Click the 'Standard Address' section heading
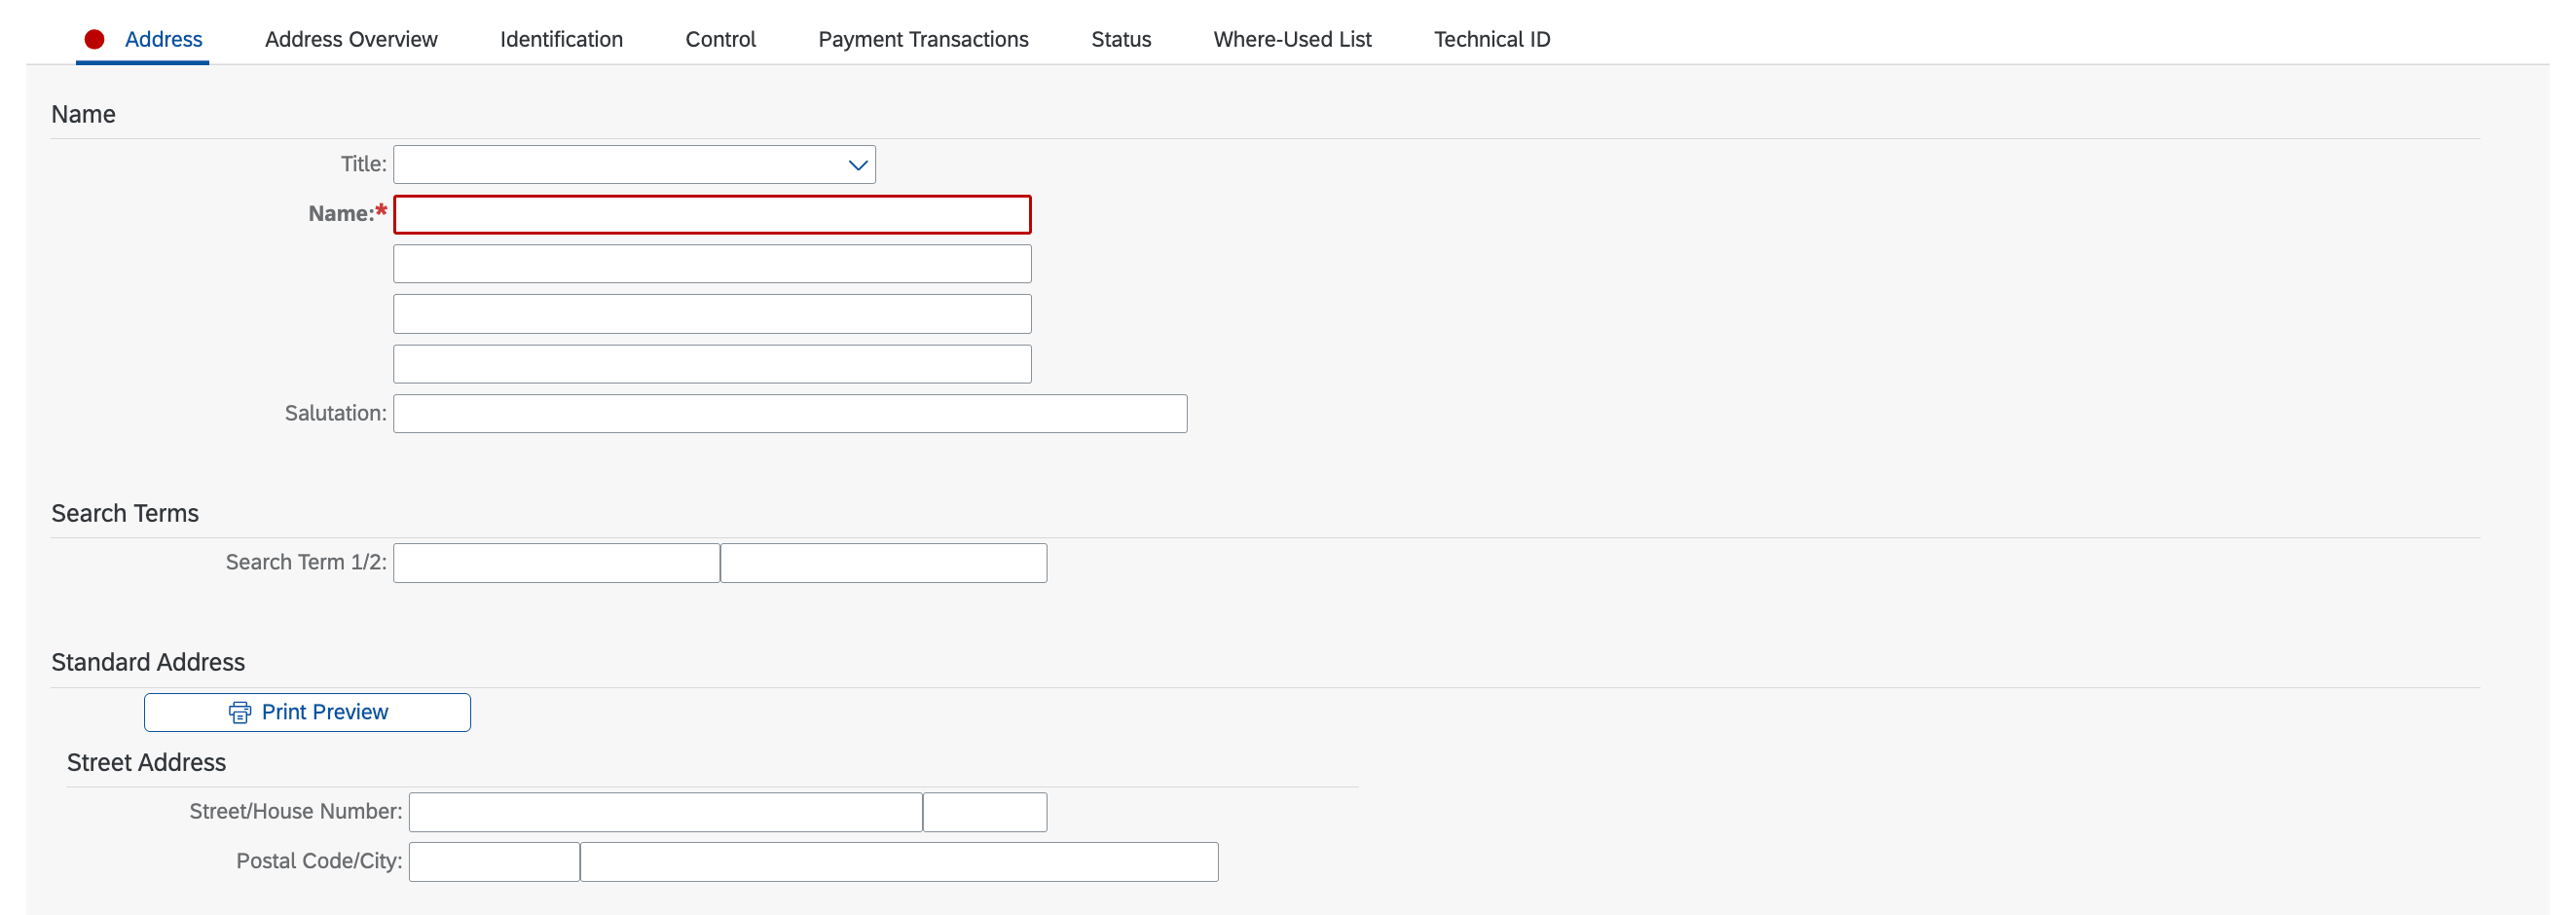The image size is (2576, 915). (x=148, y=662)
